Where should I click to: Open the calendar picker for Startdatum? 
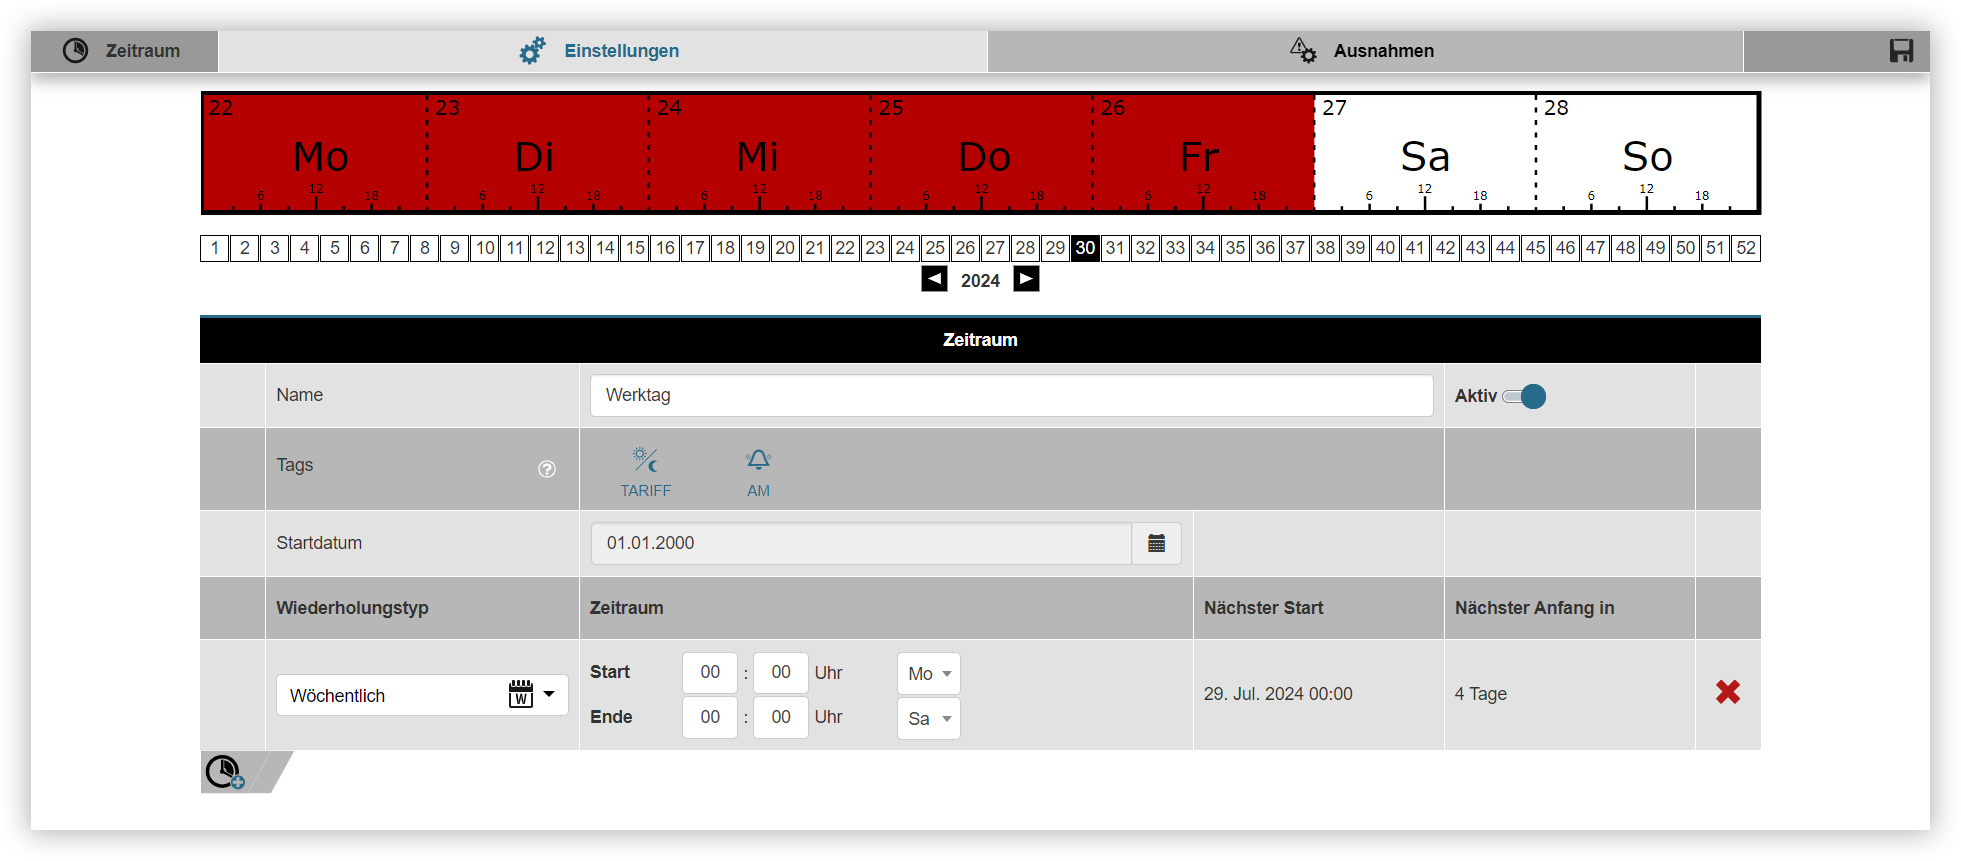tap(1156, 543)
